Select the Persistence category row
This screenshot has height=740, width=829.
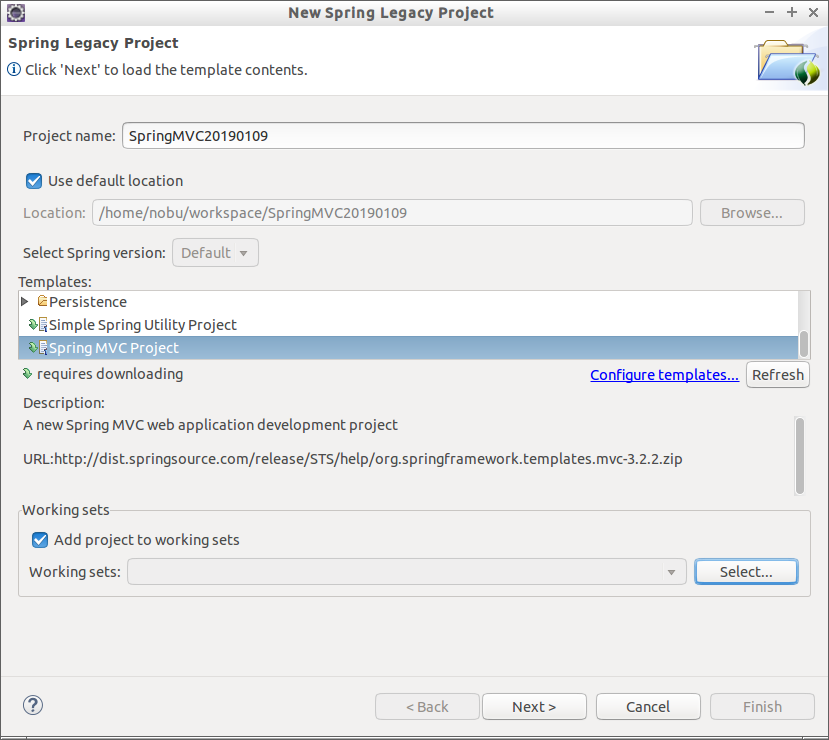point(408,301)
